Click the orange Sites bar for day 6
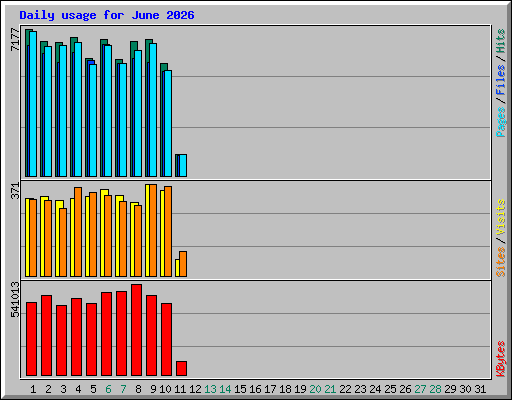Image resolution: width=512 pixels, height=400 pixels. pyautogui.click(x=108, y=236)
